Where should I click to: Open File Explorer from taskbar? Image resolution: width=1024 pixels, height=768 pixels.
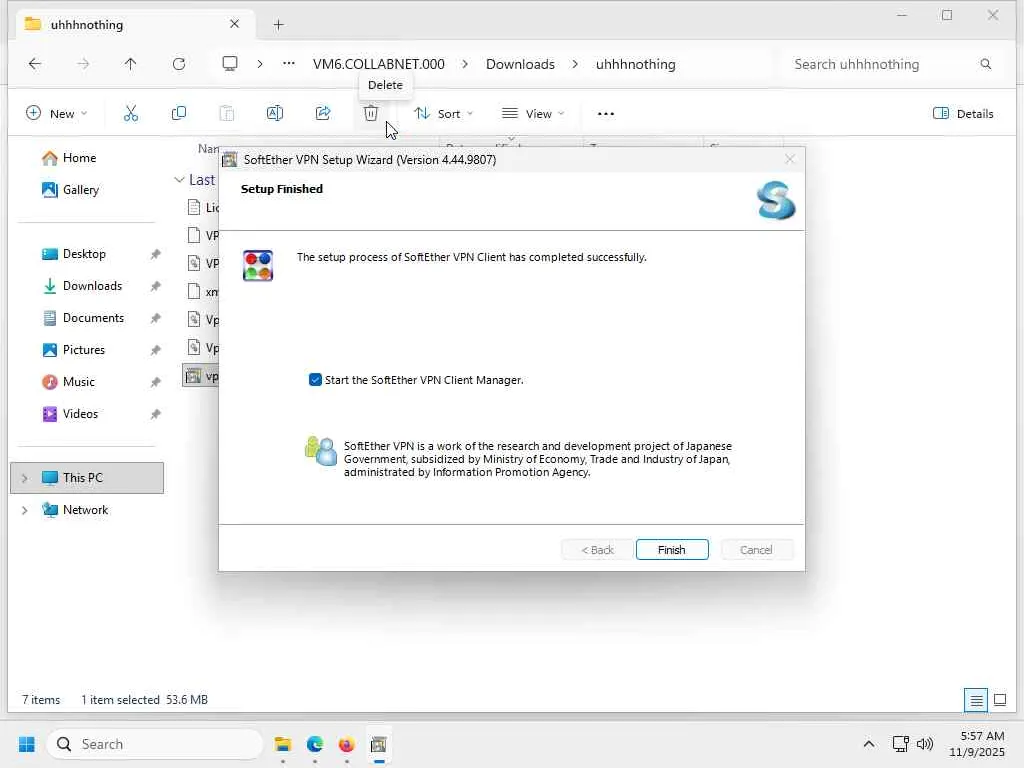283,744
